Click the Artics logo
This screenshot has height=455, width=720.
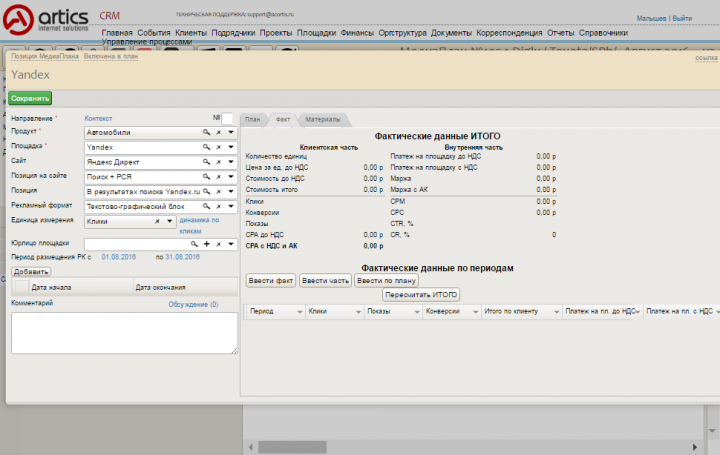coord(45,20)
